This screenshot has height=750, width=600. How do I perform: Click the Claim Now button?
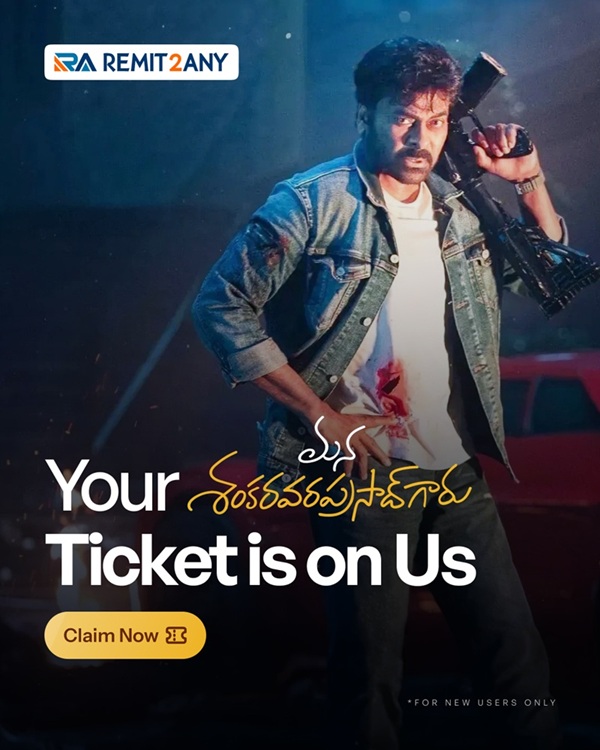pos(125,635)
